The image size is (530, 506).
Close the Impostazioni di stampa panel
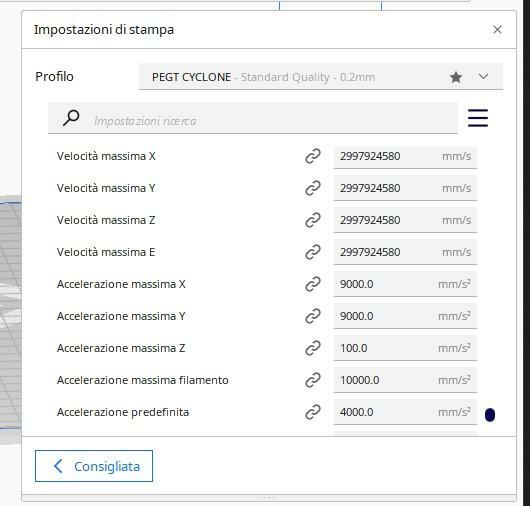pos(497,30)
